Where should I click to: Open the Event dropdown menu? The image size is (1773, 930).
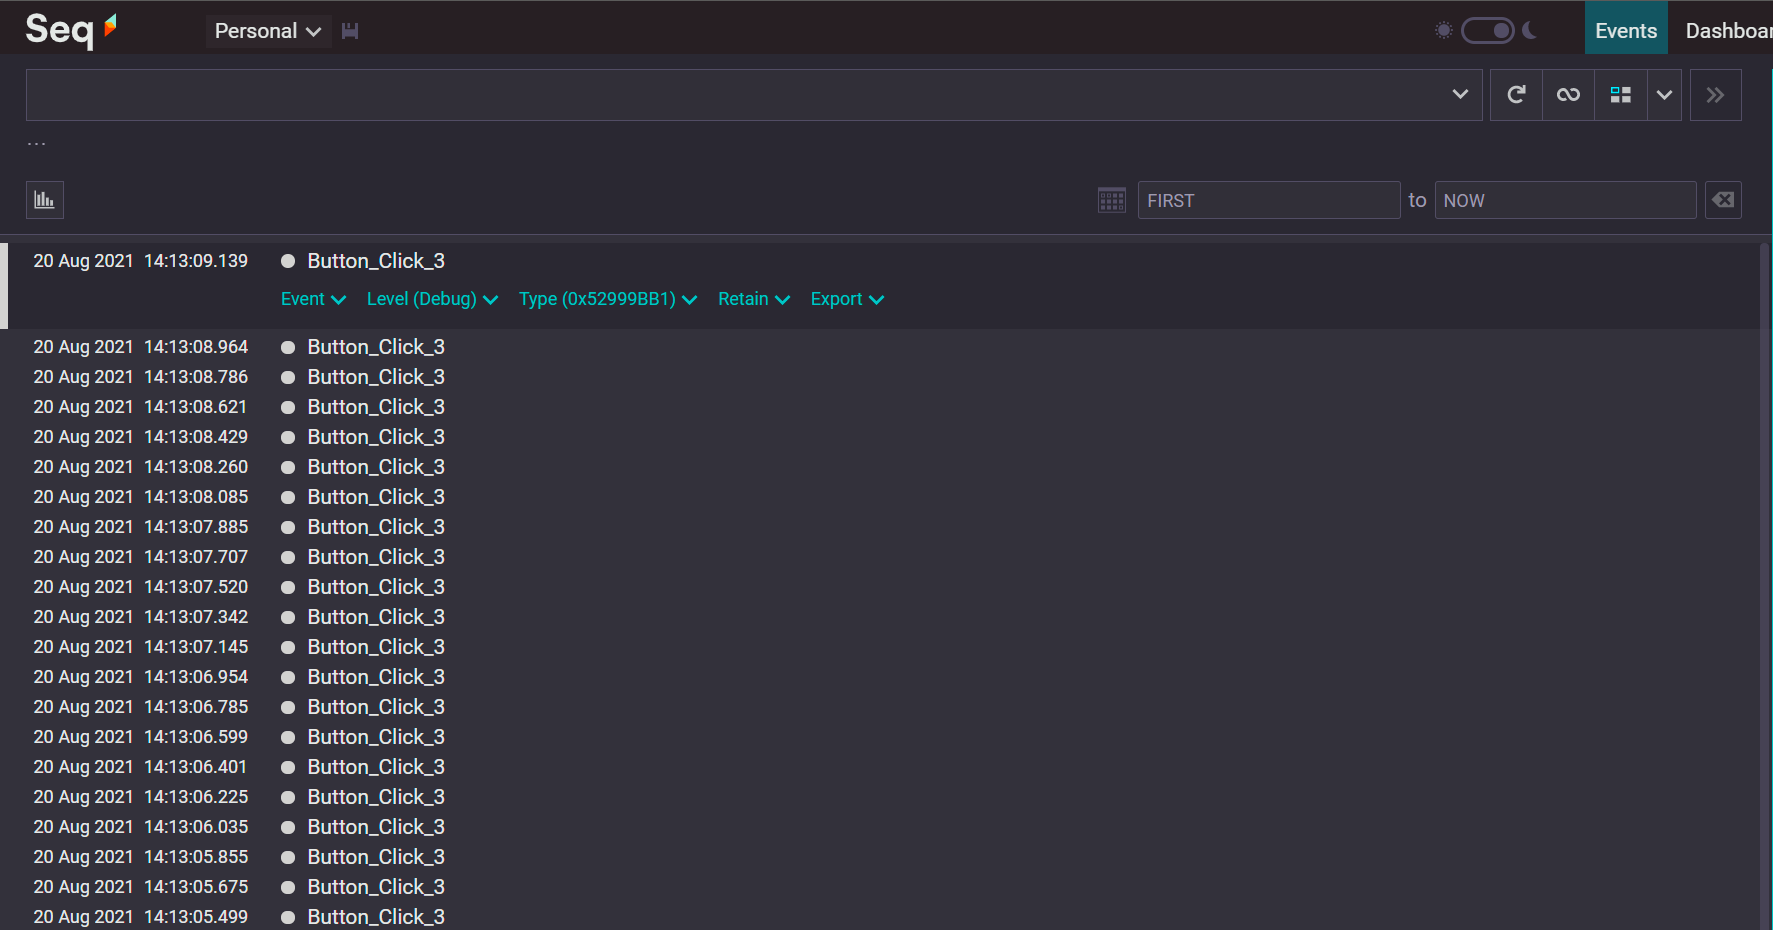tap(313, 299)
